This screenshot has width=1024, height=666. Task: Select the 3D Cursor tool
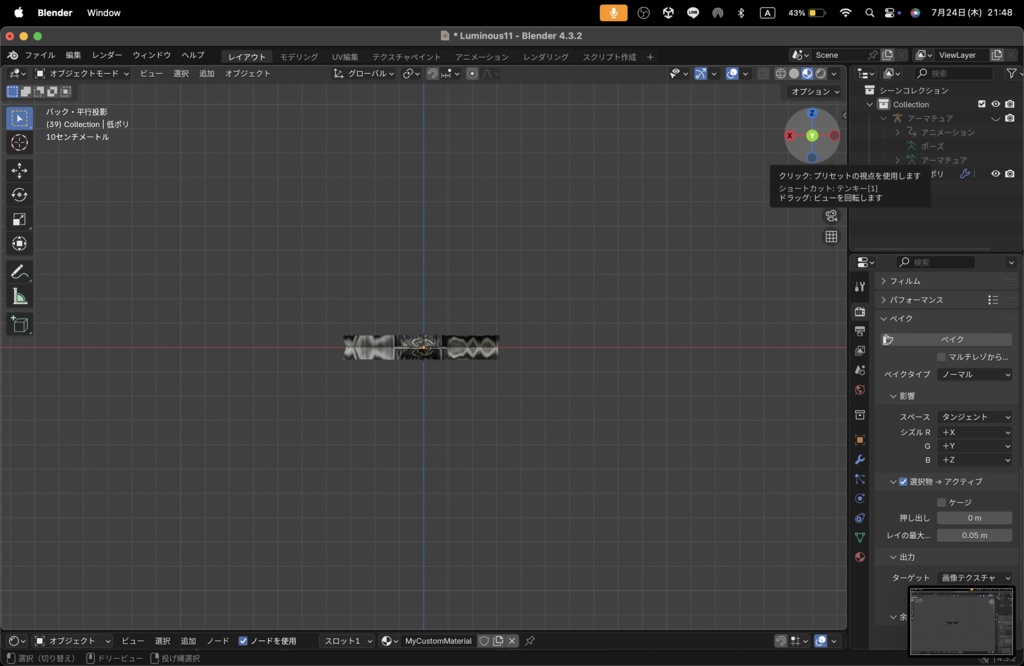[19, 143]
